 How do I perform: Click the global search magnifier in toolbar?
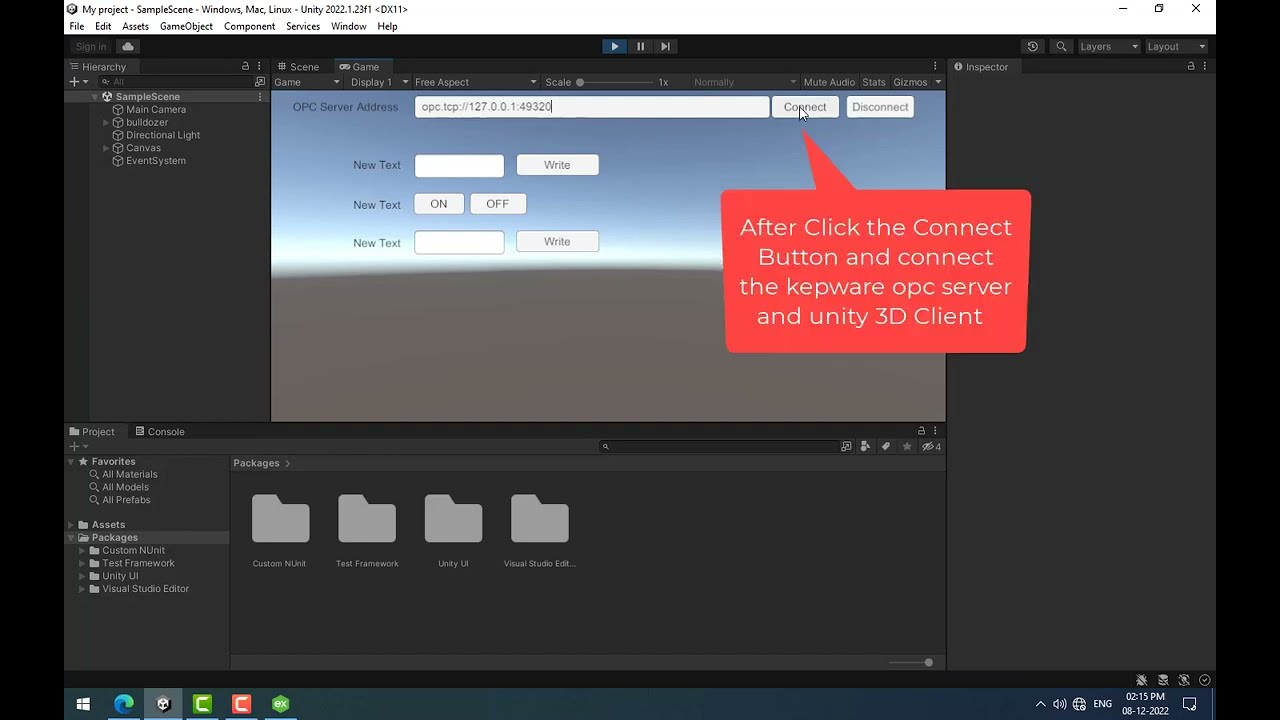click(1061, 46)
